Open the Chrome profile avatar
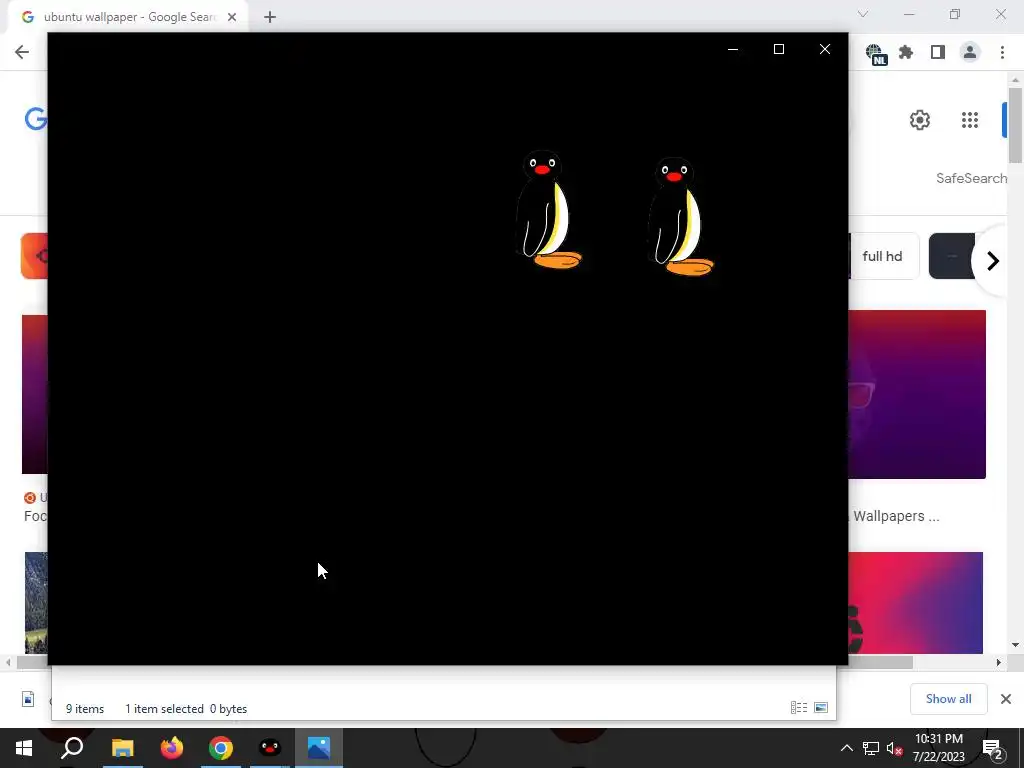Viewport: 1024px width, 768px height. 970,52
